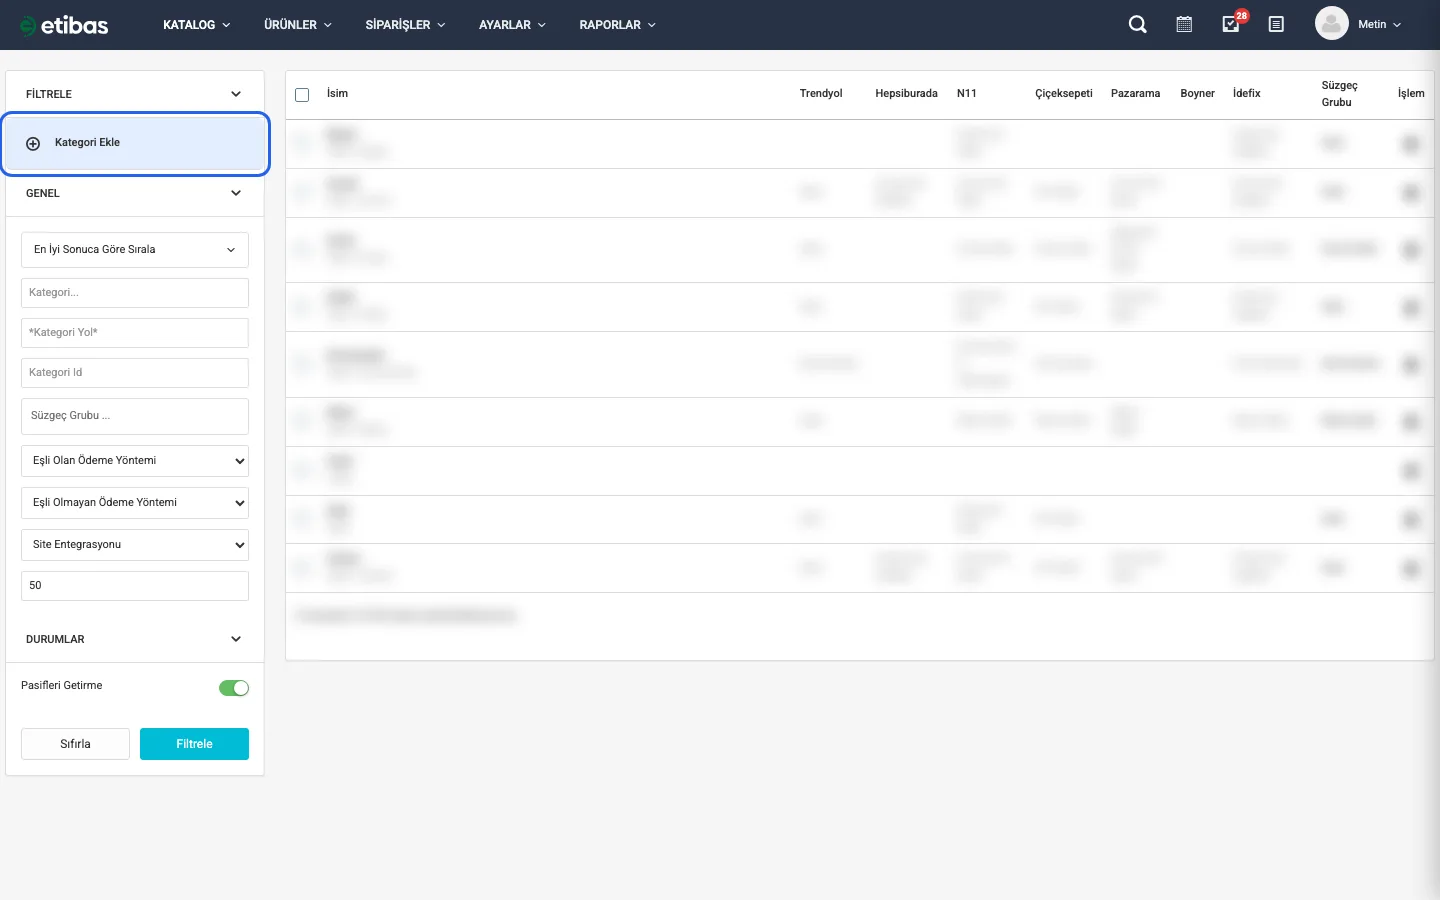
Task: Click the Filtrele button
Action: point(194,744)
